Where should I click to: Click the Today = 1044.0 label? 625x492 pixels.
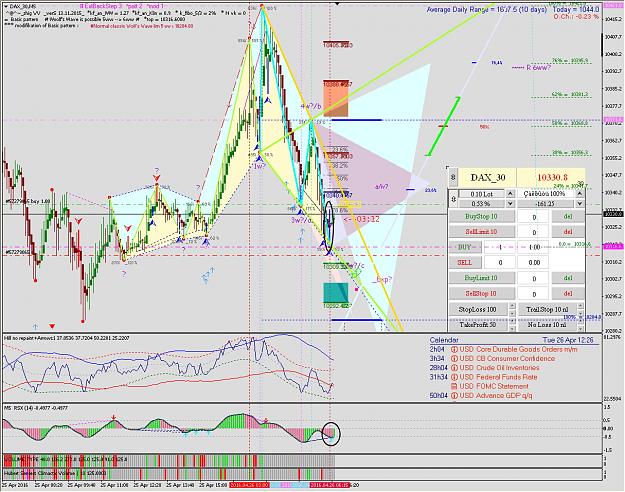click(x=576, y=9)
